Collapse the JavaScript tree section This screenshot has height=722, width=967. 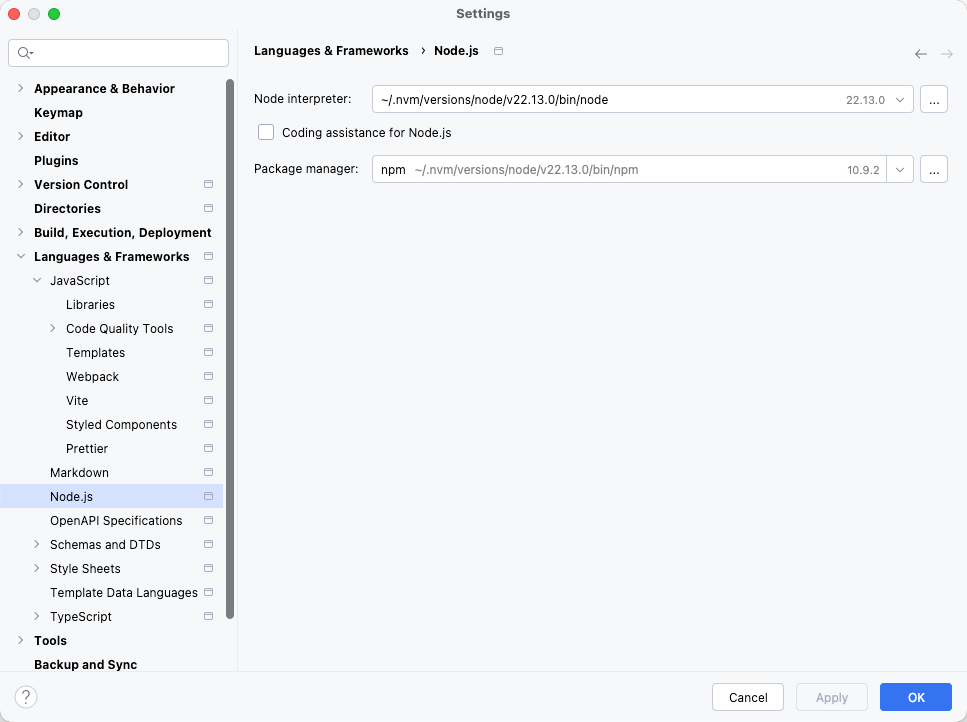click(x=37, y=281)
